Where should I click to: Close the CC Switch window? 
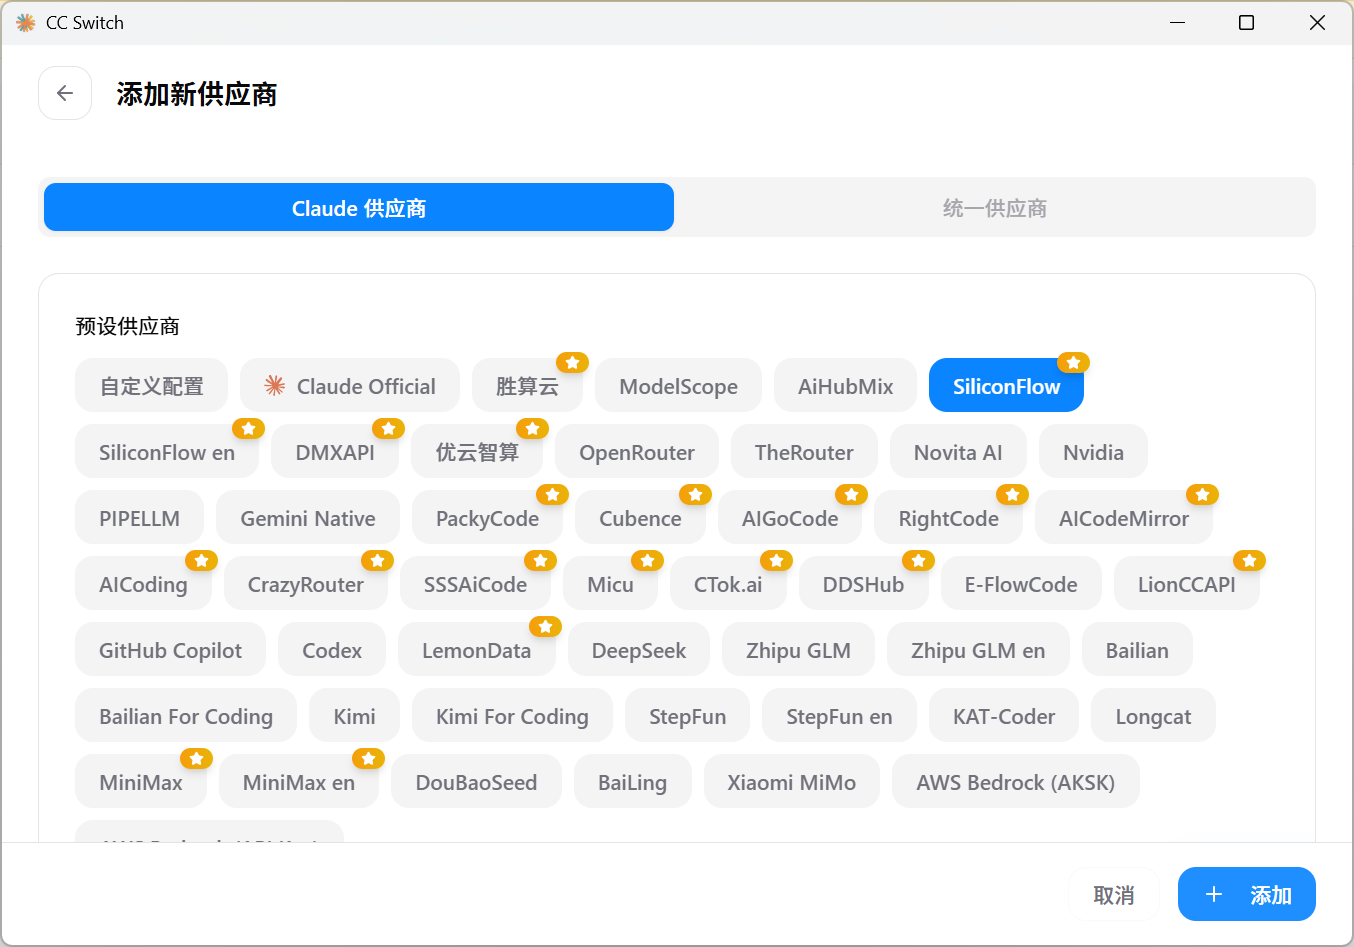tap(1317, 22)
